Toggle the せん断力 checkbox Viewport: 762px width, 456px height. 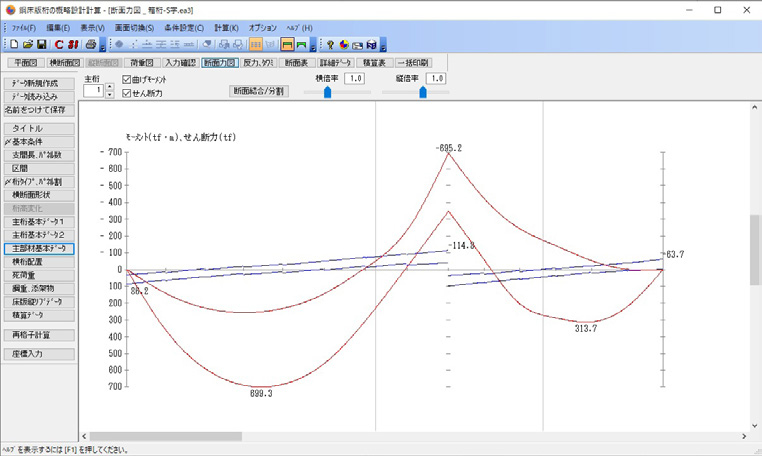(126, 93)
